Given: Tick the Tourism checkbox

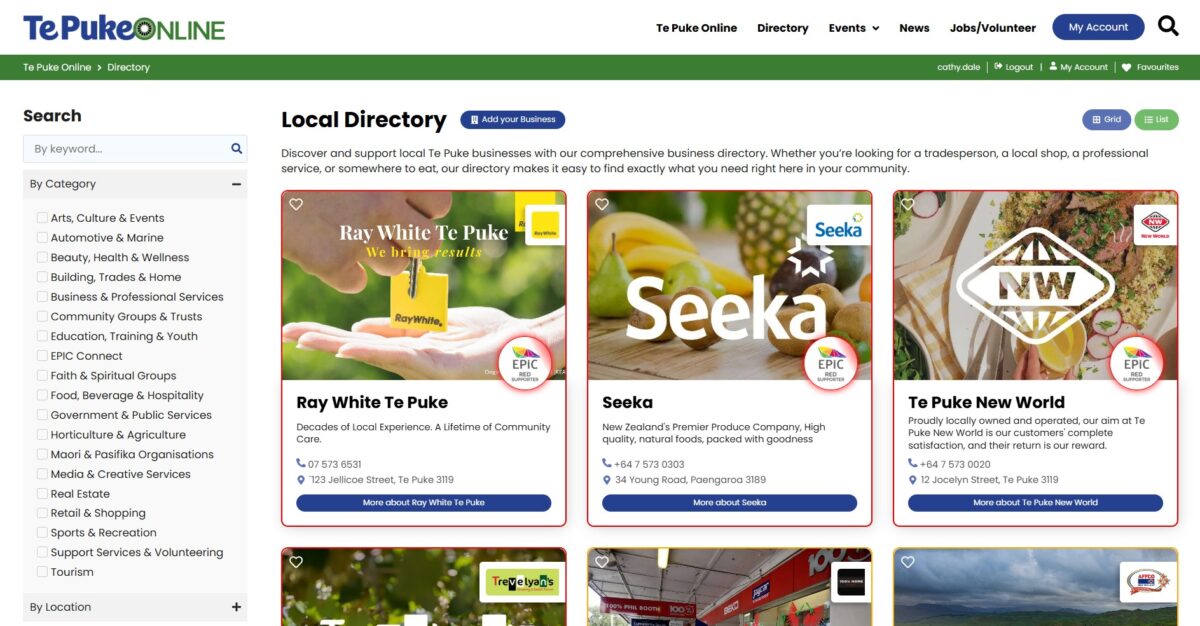Looking at the screenshot, I should tap(42, 572).
